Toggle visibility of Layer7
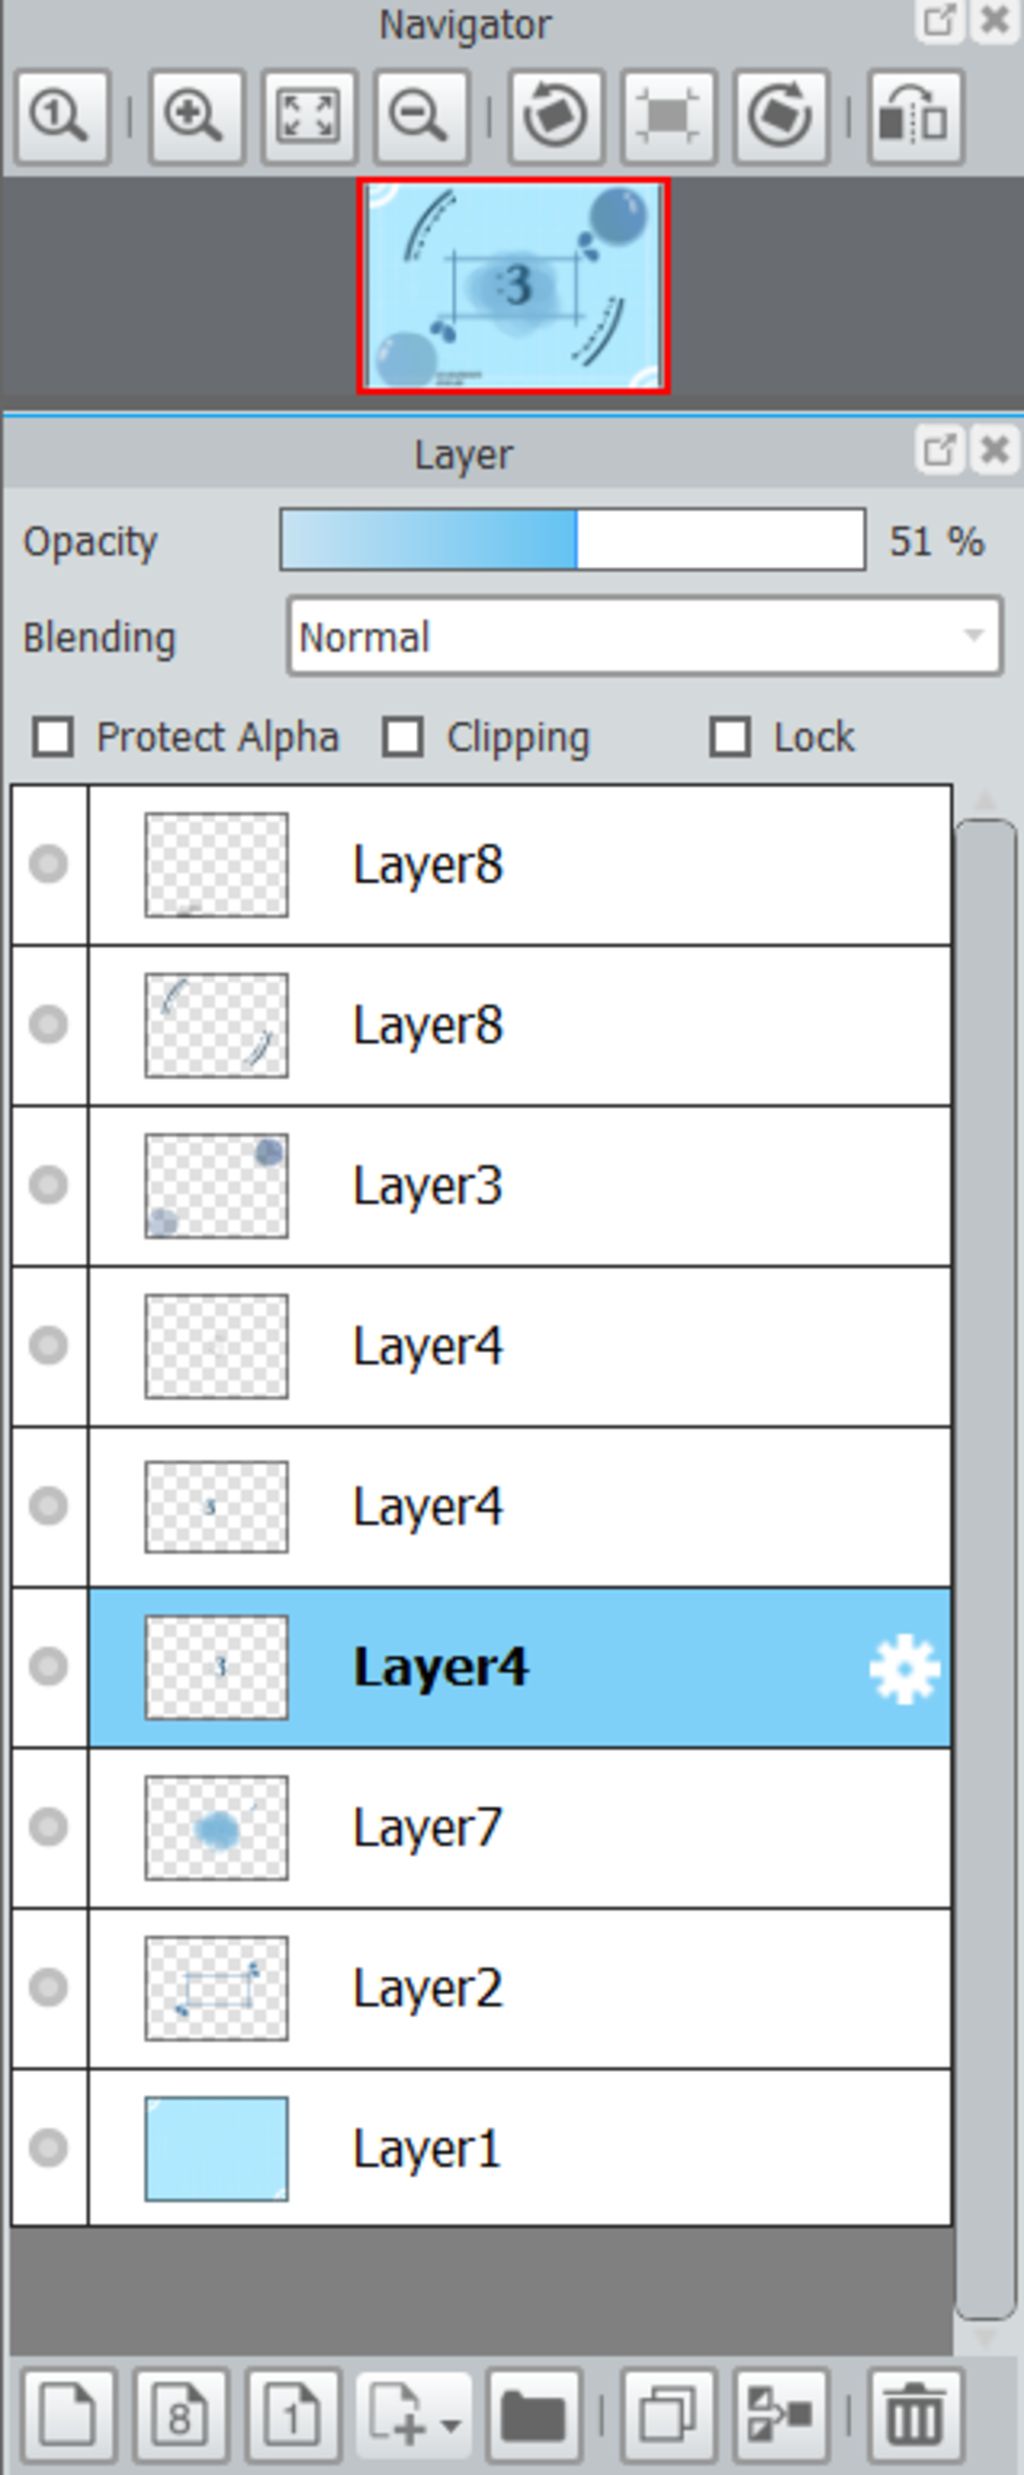Screen dimensions: 1024x2475 coord(49,1828)
